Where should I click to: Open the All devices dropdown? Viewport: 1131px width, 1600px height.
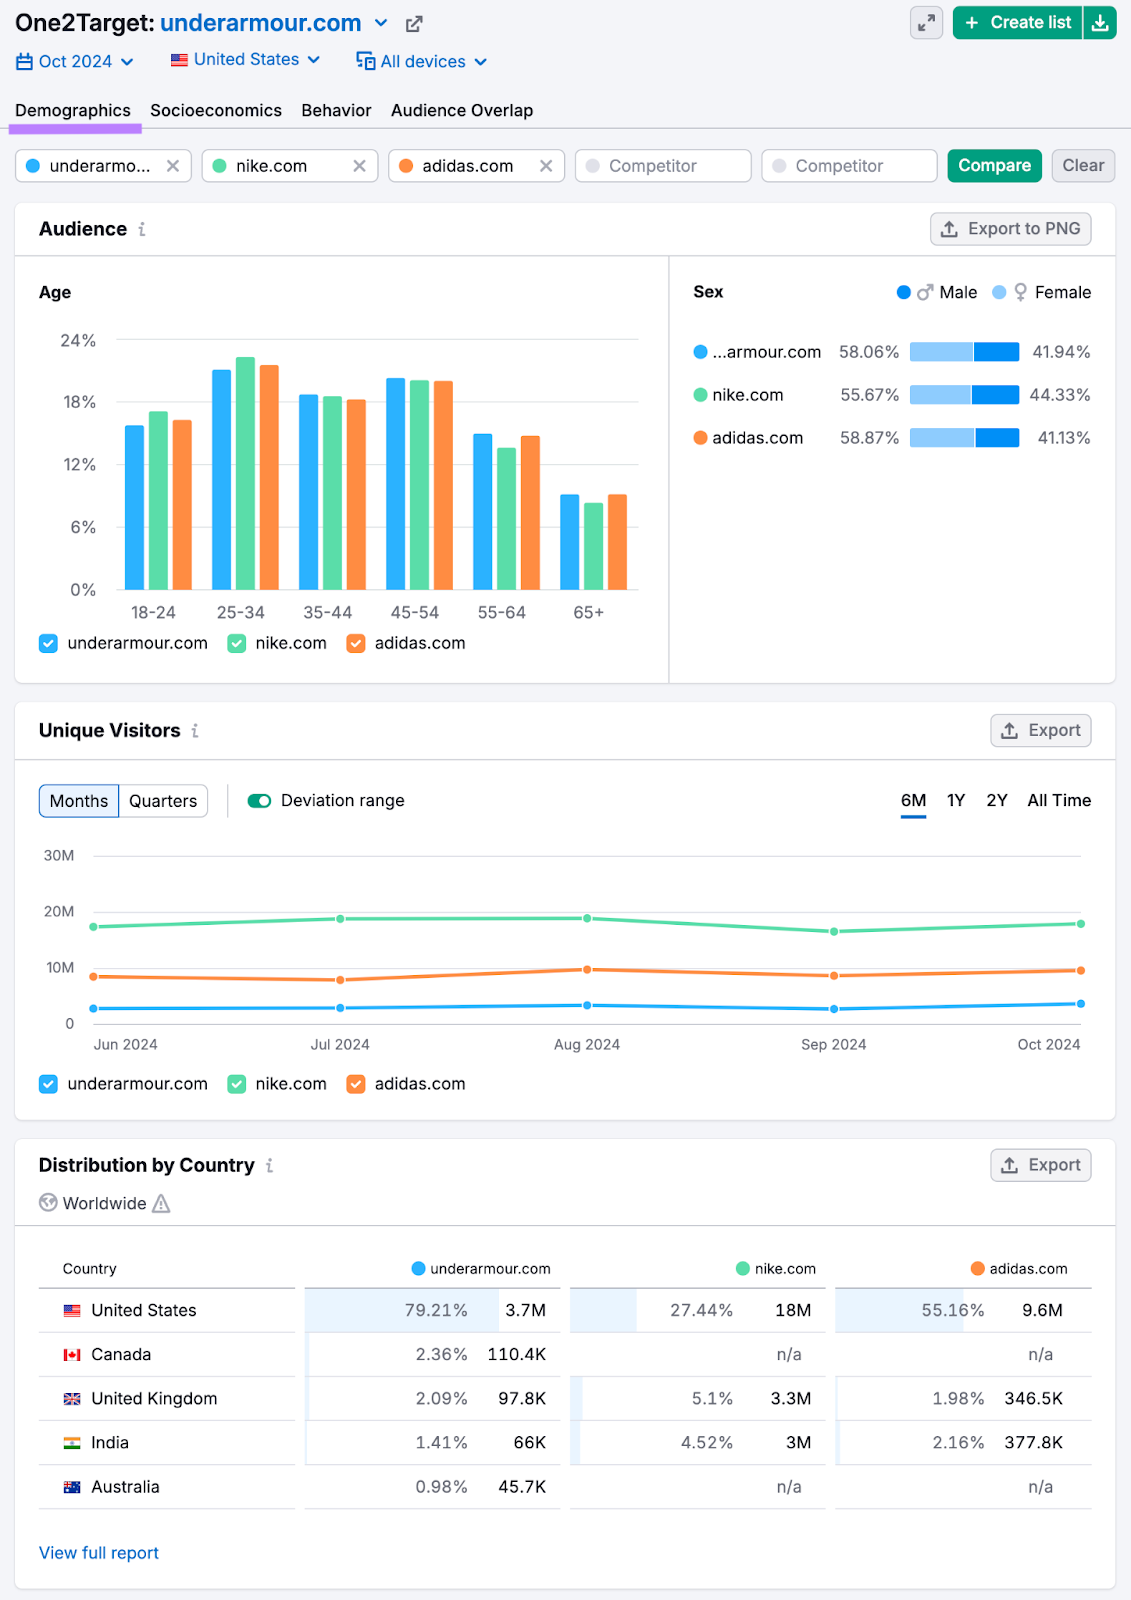(x=422, y=62)
